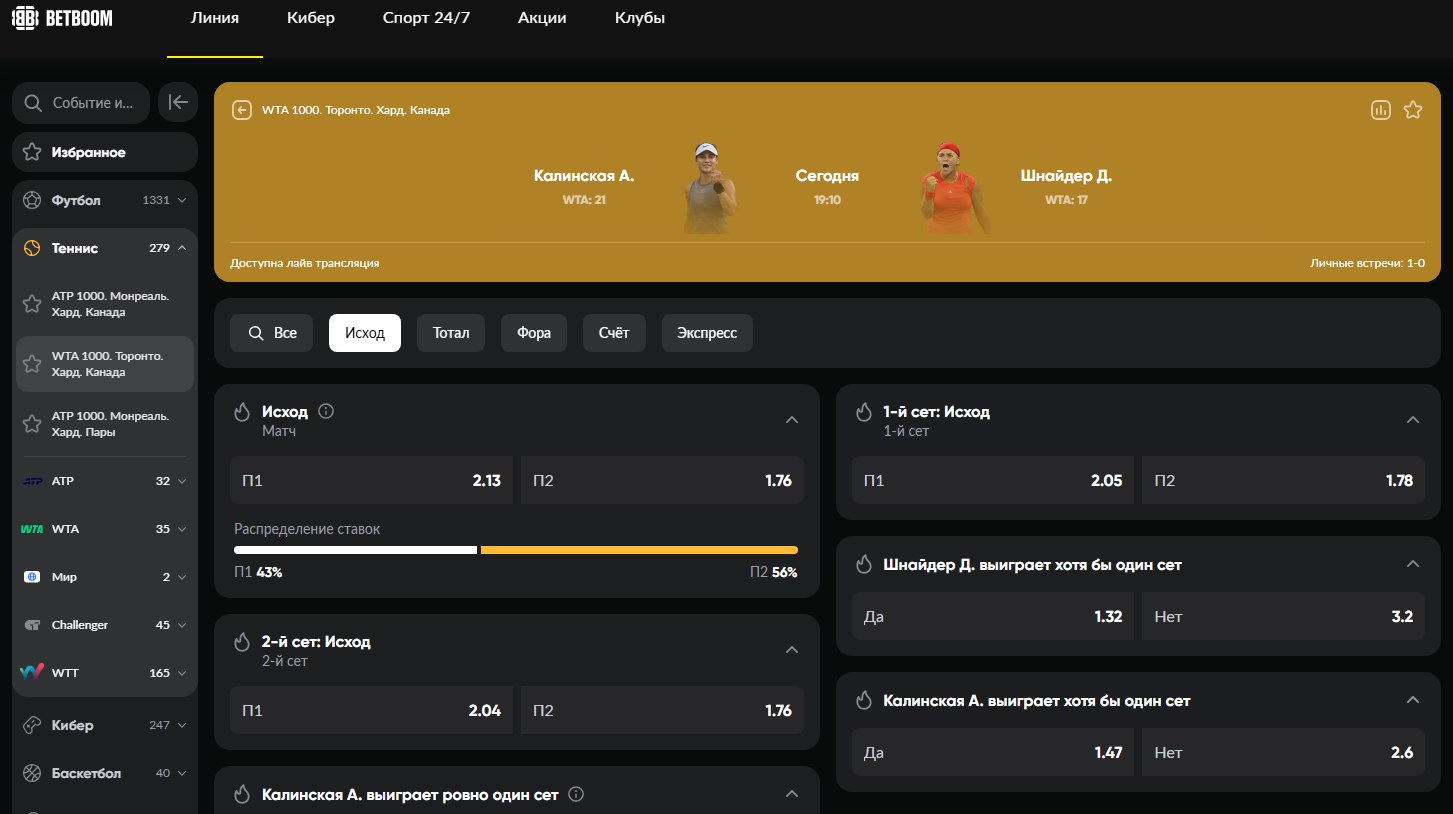Screen dimensions: 1453x814
Task: Expand the Challenger 45 chevron
Action: [x=182, y=625]
